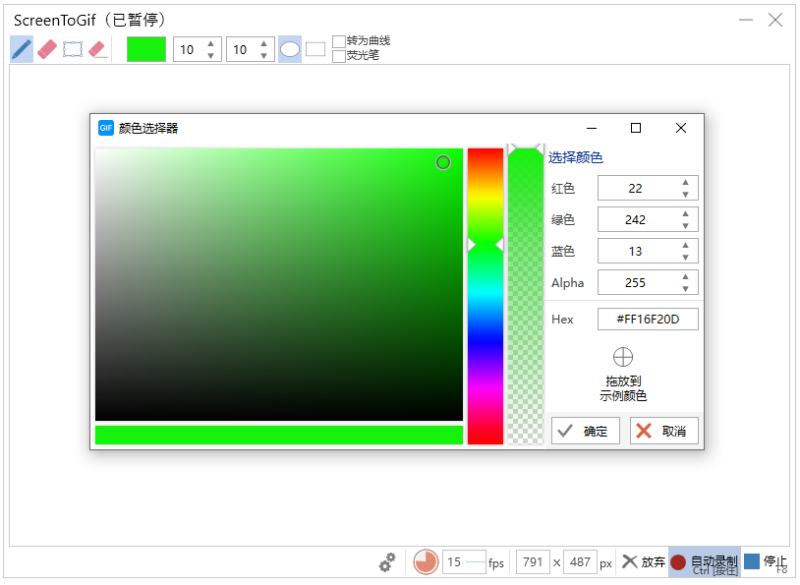800x585 pixels.
Task: Click the saturation picker circle in the color field
Action: coord(443,162)
